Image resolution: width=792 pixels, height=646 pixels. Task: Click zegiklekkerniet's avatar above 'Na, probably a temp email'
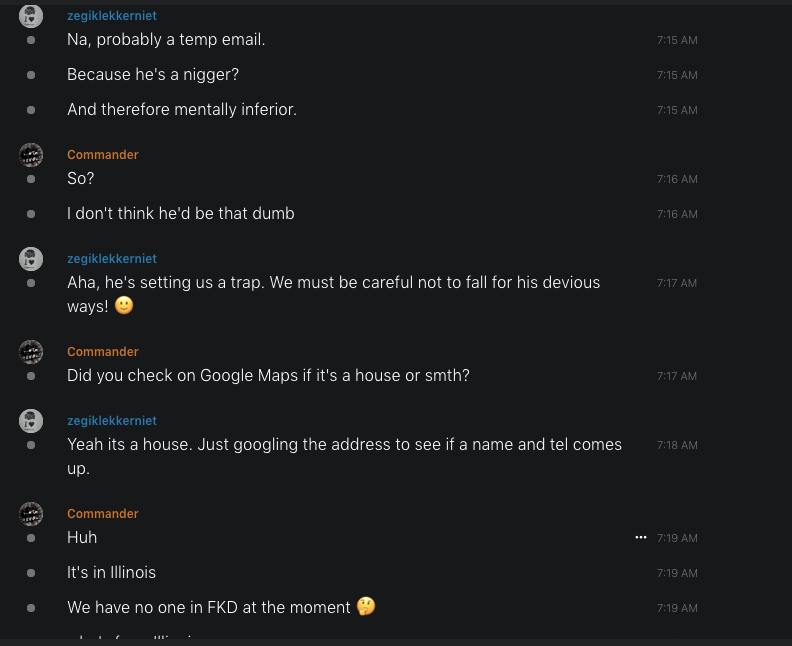point(31,16)
